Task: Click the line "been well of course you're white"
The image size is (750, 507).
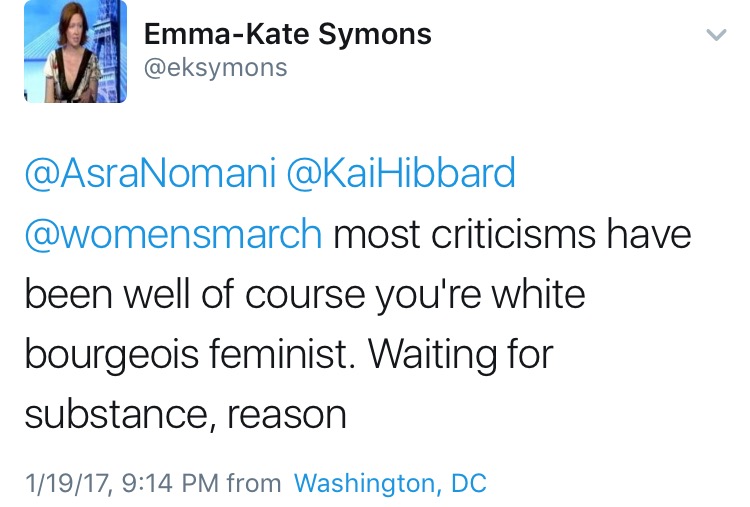Action: click(304, 295)
